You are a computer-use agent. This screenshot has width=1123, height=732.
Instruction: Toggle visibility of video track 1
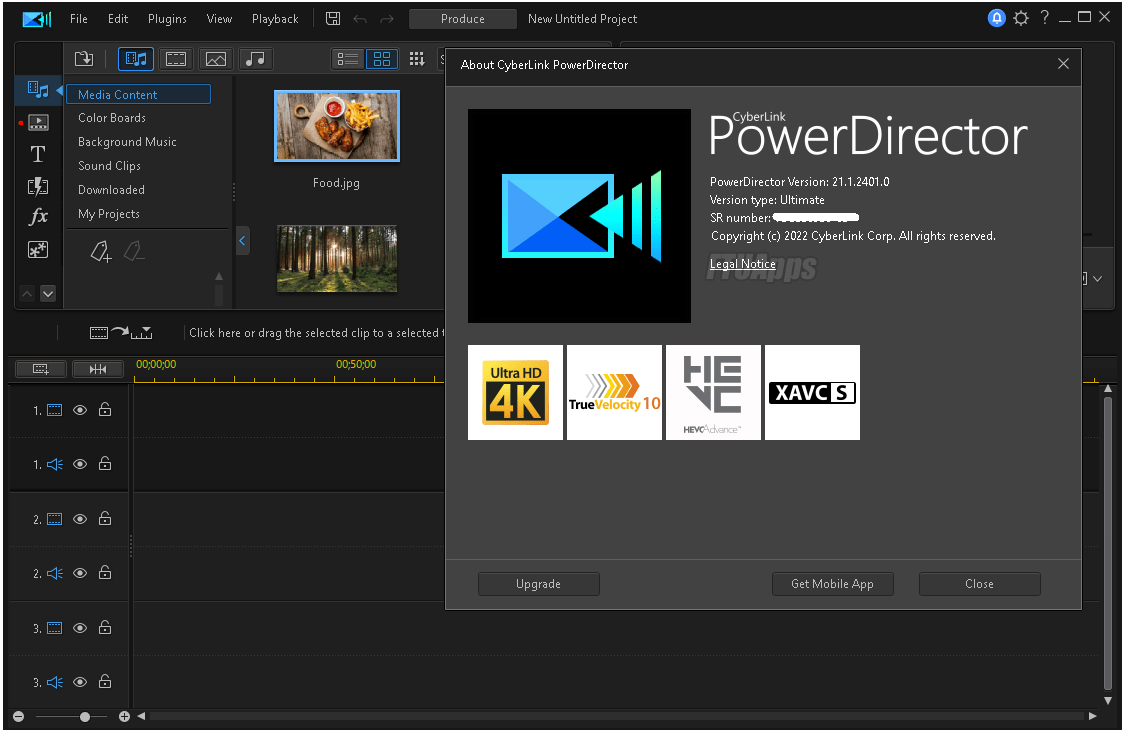click(x=80, y=410)
